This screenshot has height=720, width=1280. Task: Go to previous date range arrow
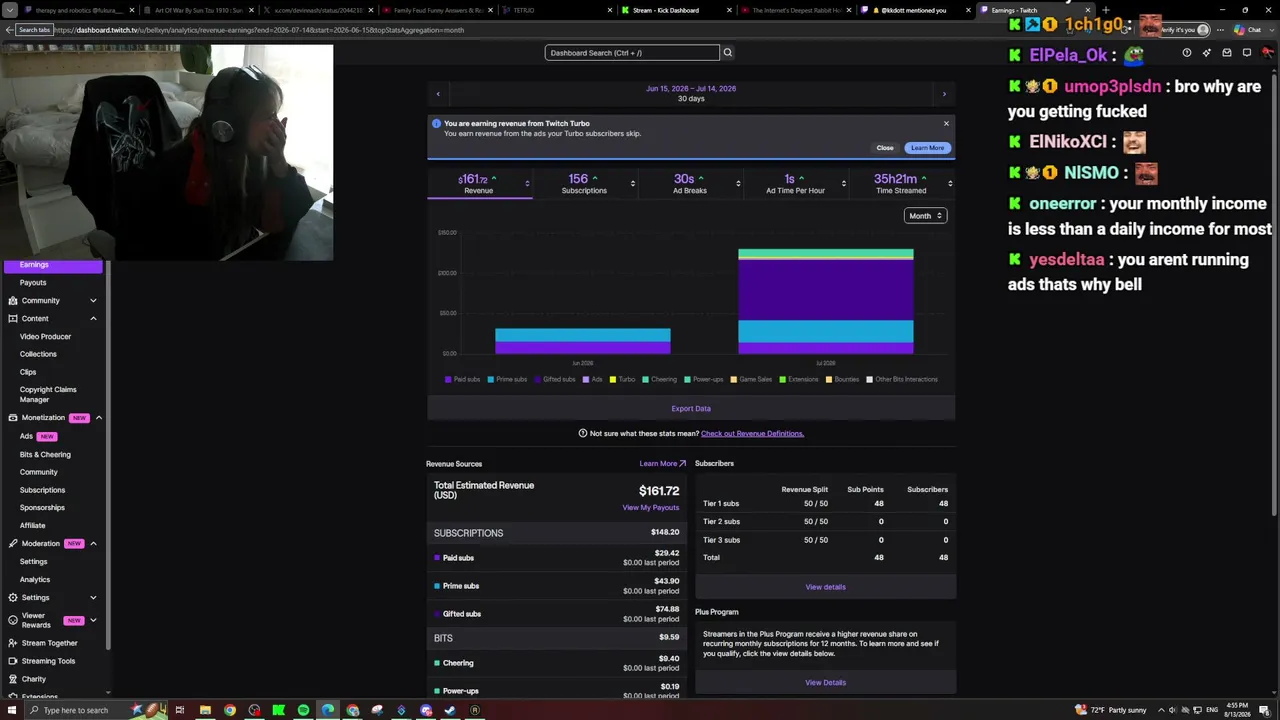point(438,94)
